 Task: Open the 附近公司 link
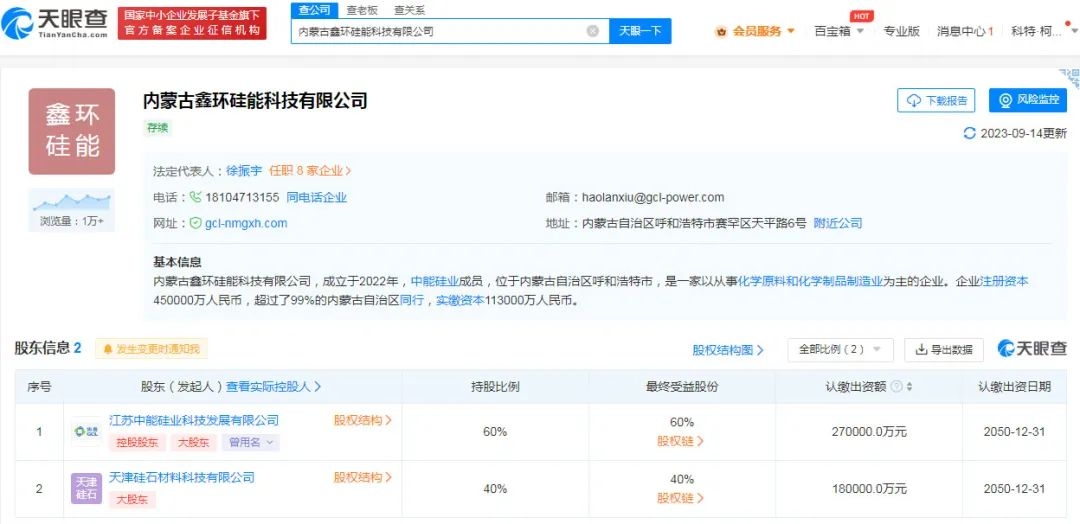[838, 224]
